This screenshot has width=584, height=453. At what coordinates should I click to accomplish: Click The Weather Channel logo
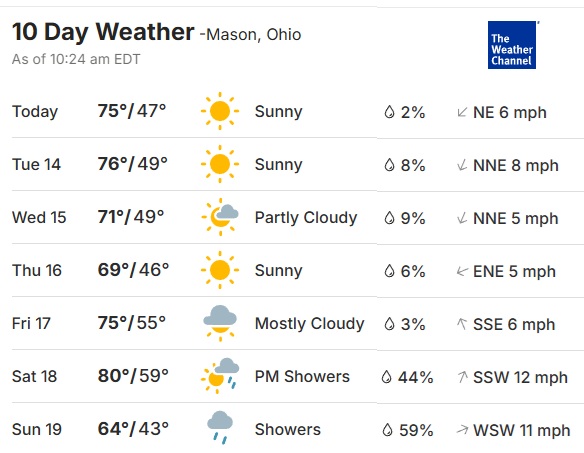click(512, 45)
